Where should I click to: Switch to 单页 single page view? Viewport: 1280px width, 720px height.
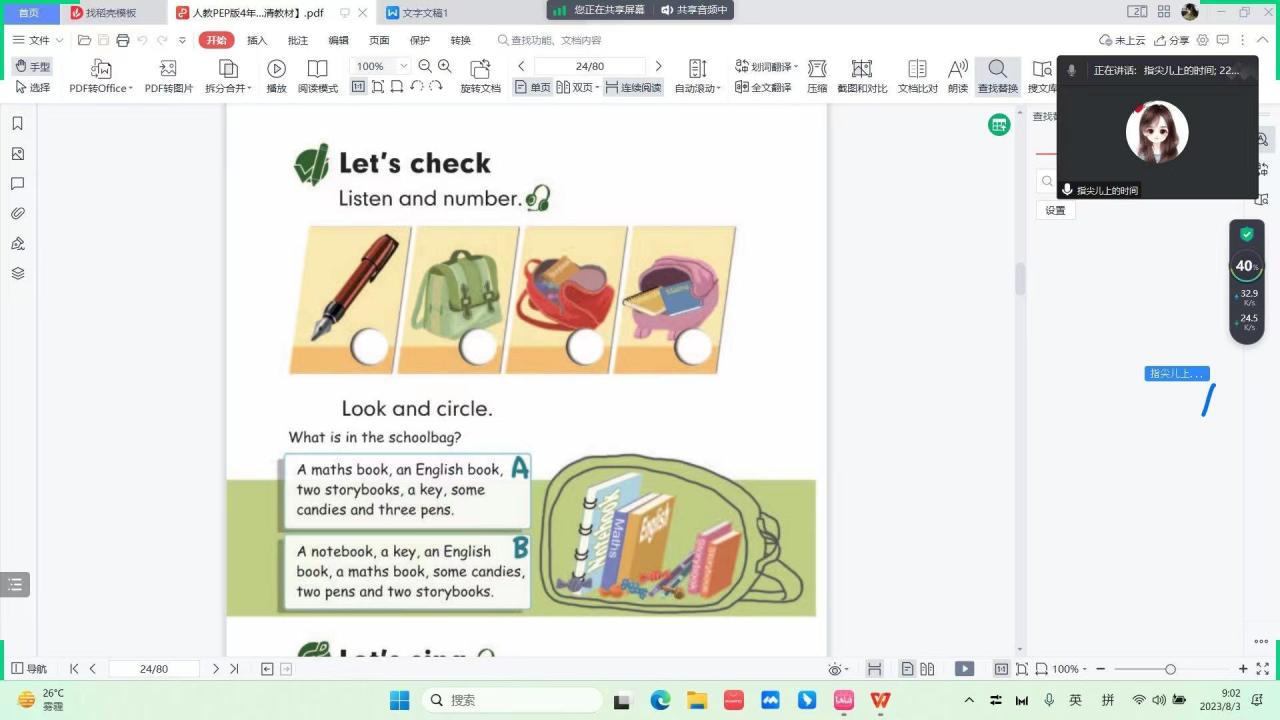(533, 88)
